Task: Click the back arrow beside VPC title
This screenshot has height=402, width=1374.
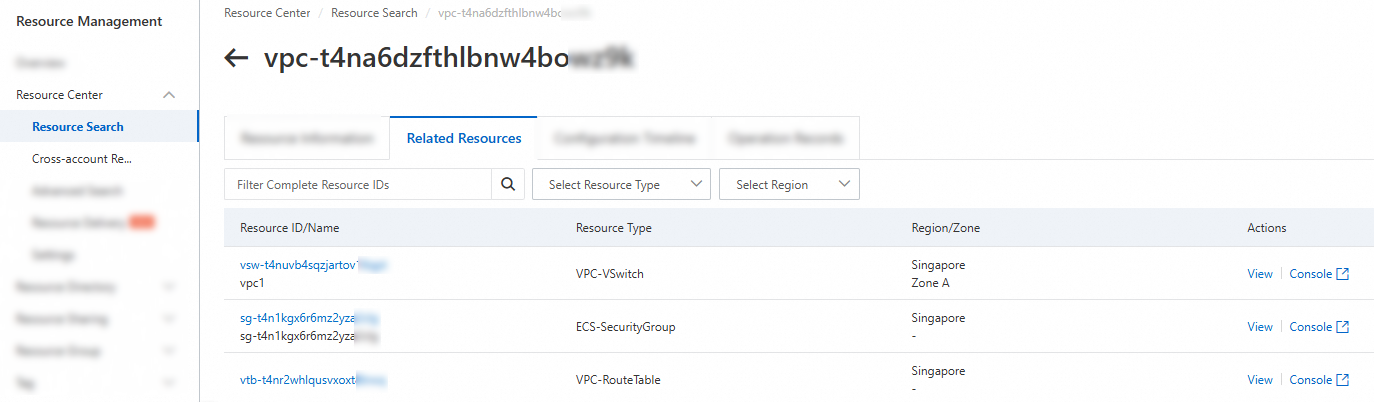Action: pyautogui.click(x=236, y=58)
